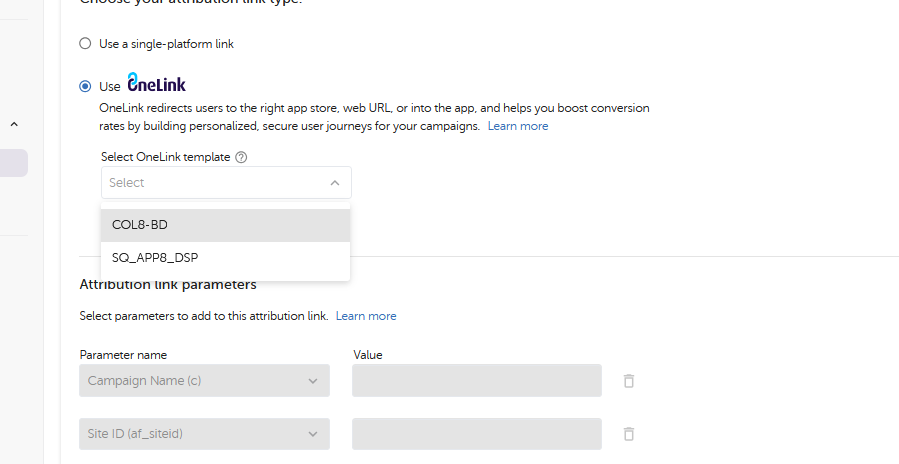The height and width of the screenshot is (464, 899).
Task: Click the Select placeholder in OneLink template box
Action: 127,183
